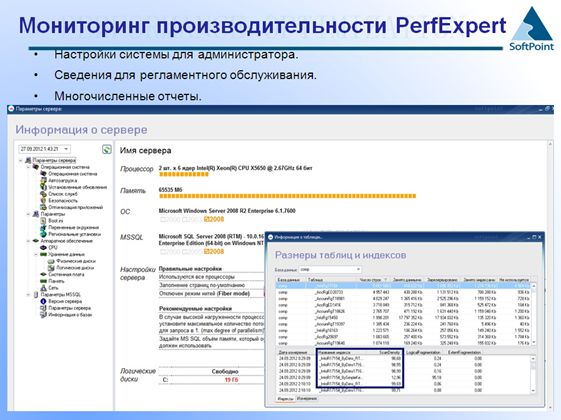
Task: Click the Параметры MSSQL database icon
Action: [36, 295]
